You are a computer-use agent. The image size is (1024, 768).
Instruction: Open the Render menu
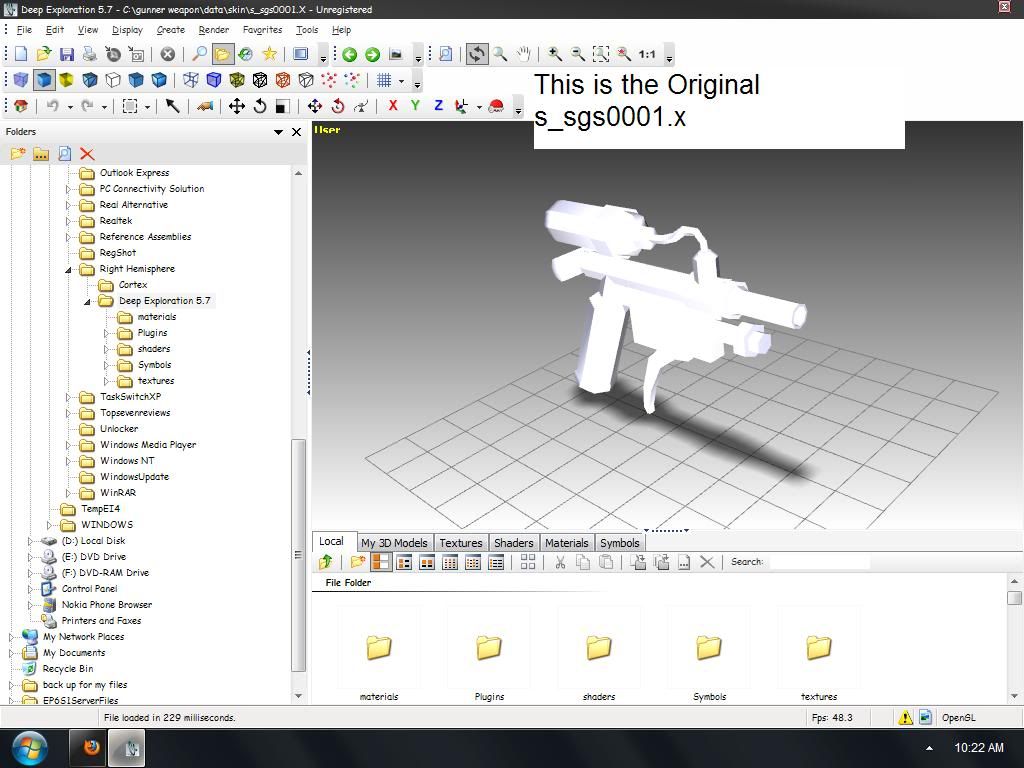point(213,30)
